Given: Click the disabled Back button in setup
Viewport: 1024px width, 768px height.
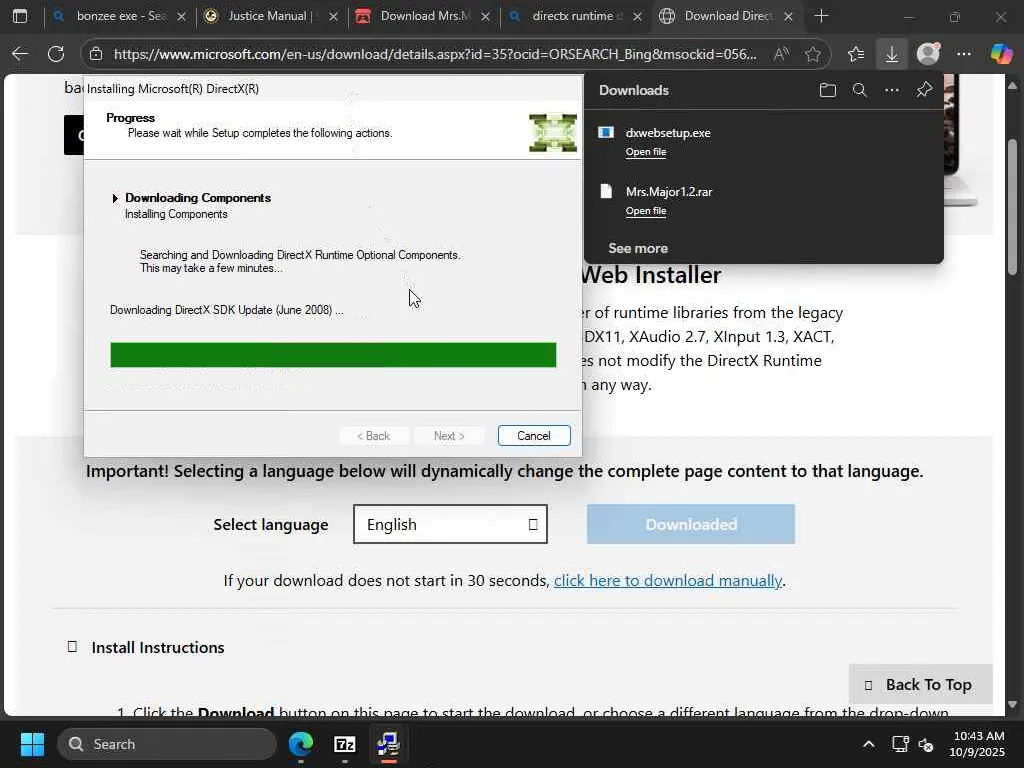Looking at the screenshot, I should tap(374, 436).
